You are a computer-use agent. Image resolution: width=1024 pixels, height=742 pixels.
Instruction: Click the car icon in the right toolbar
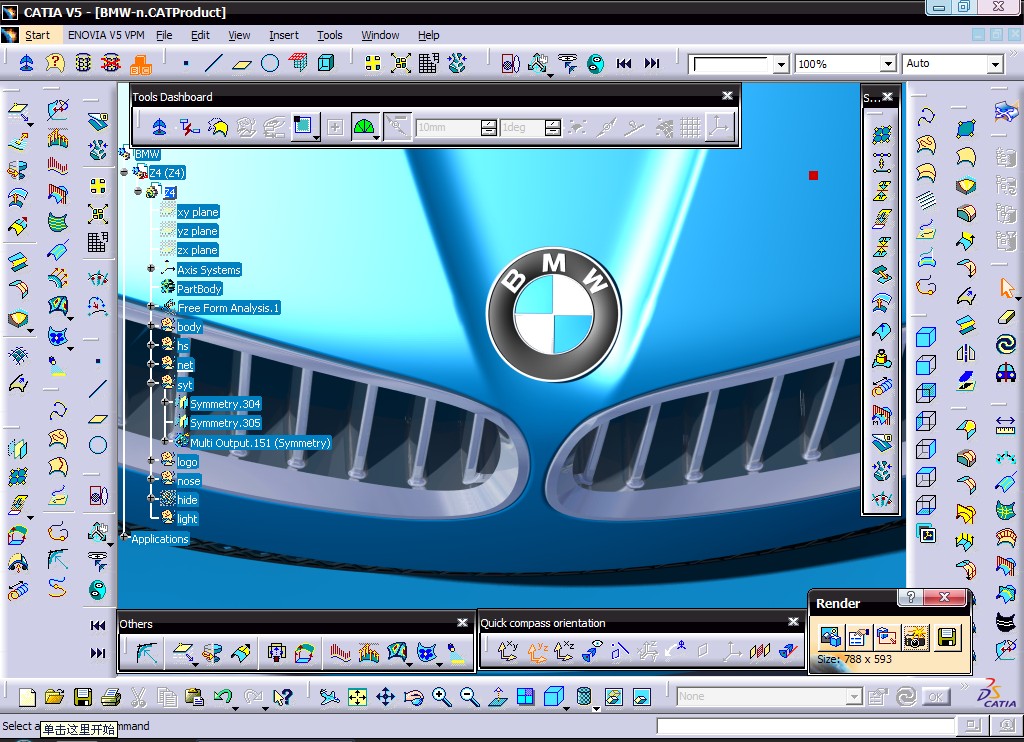pos(1006,372)
